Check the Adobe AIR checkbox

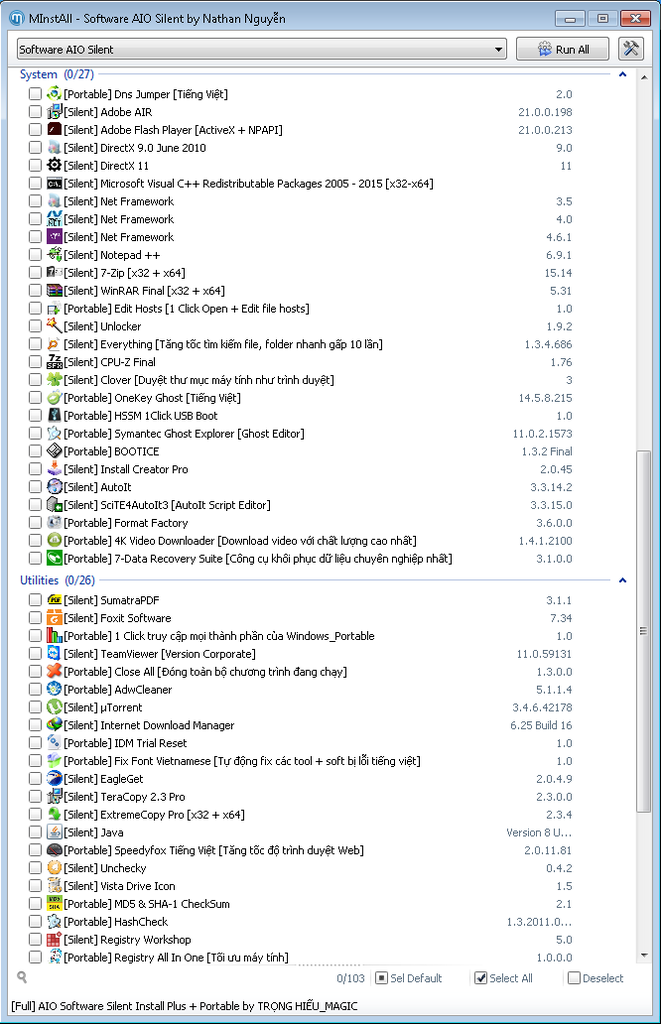(x=35, y=112)
